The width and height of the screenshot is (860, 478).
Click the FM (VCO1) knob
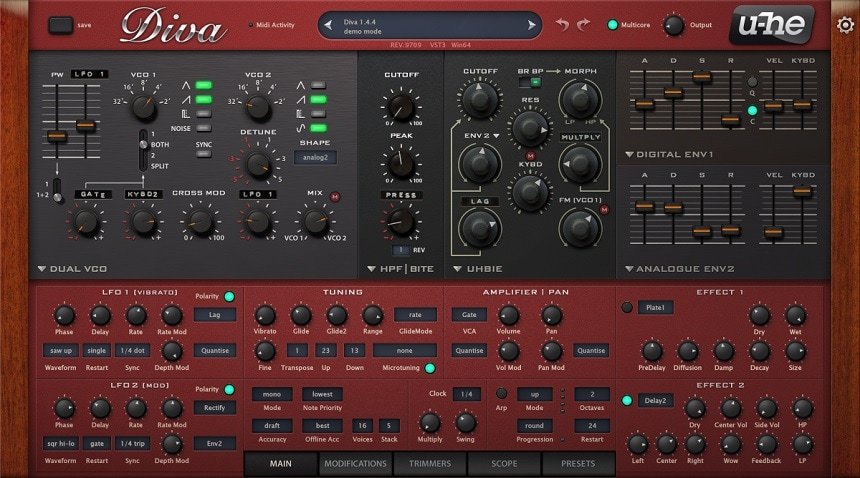pos(580,227)
